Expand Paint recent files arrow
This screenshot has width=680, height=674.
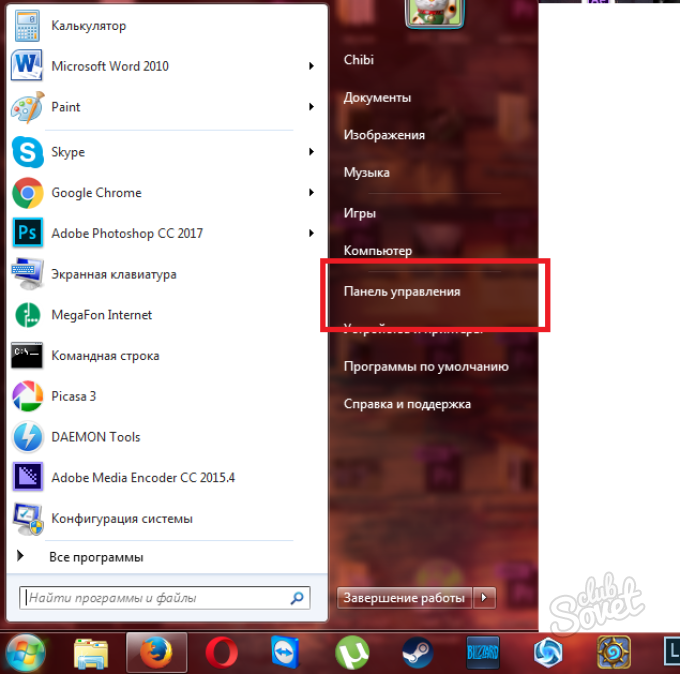pyautogui.click(x=312, y=107)
